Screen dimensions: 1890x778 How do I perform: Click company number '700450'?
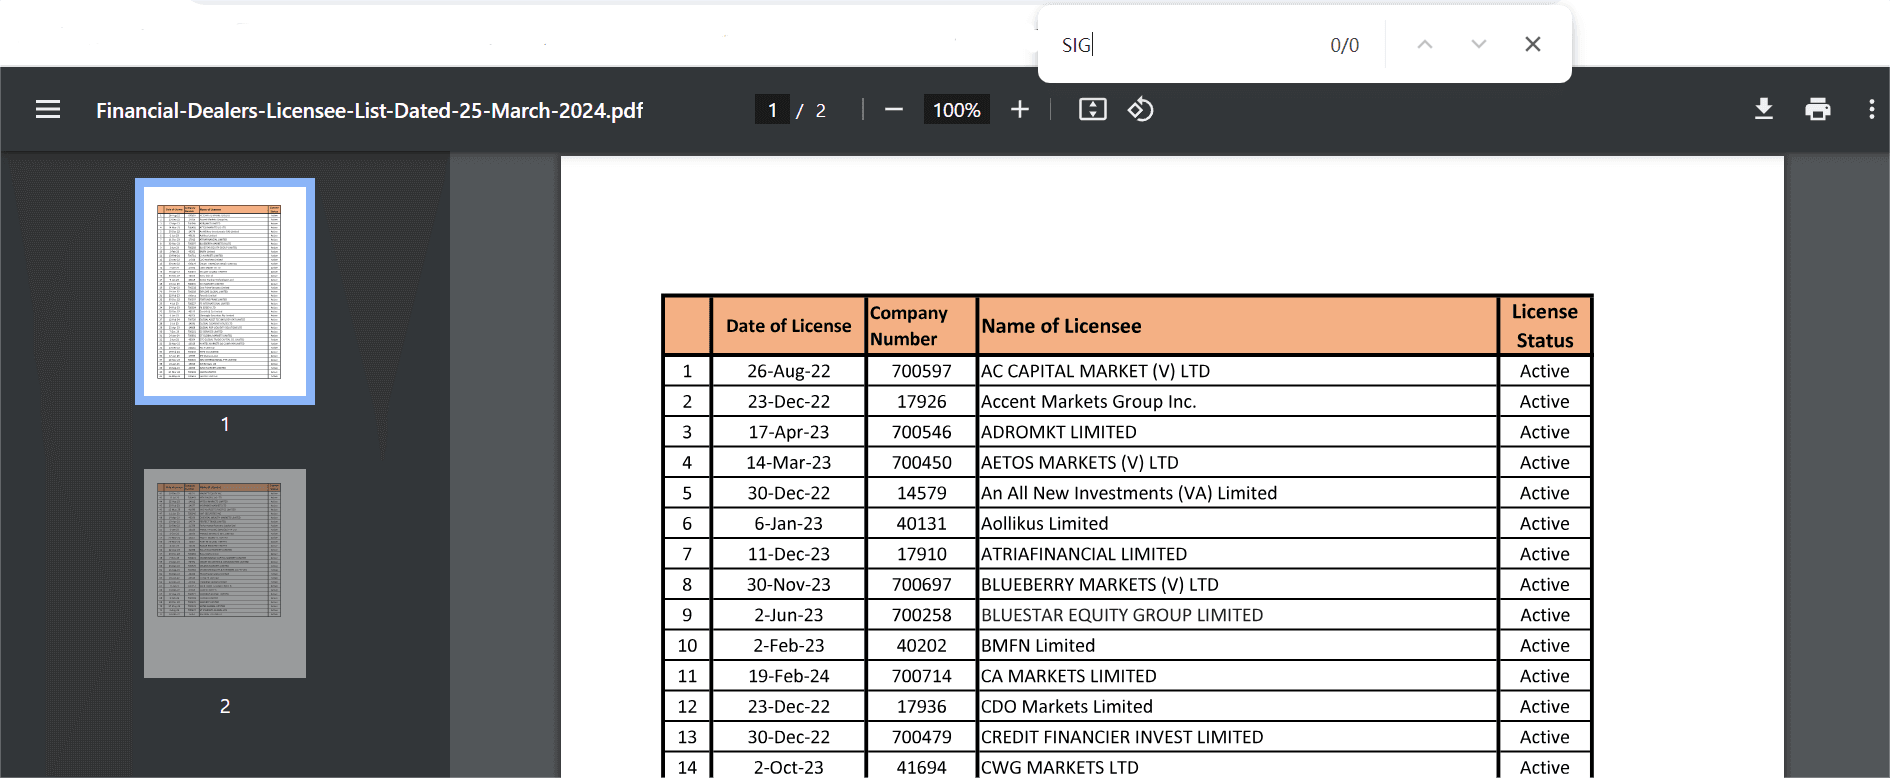point(922,463)
